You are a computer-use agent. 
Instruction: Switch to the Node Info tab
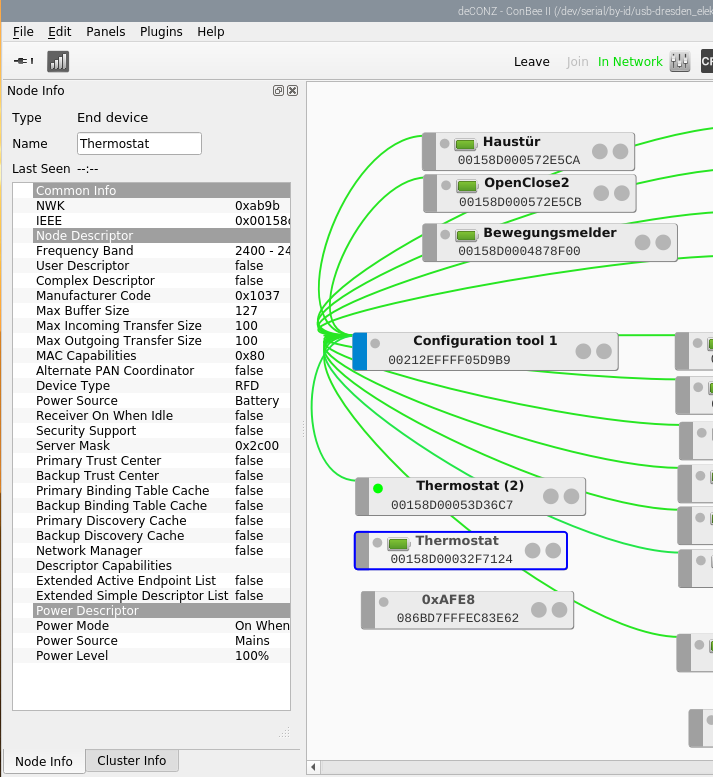point(44,761)
